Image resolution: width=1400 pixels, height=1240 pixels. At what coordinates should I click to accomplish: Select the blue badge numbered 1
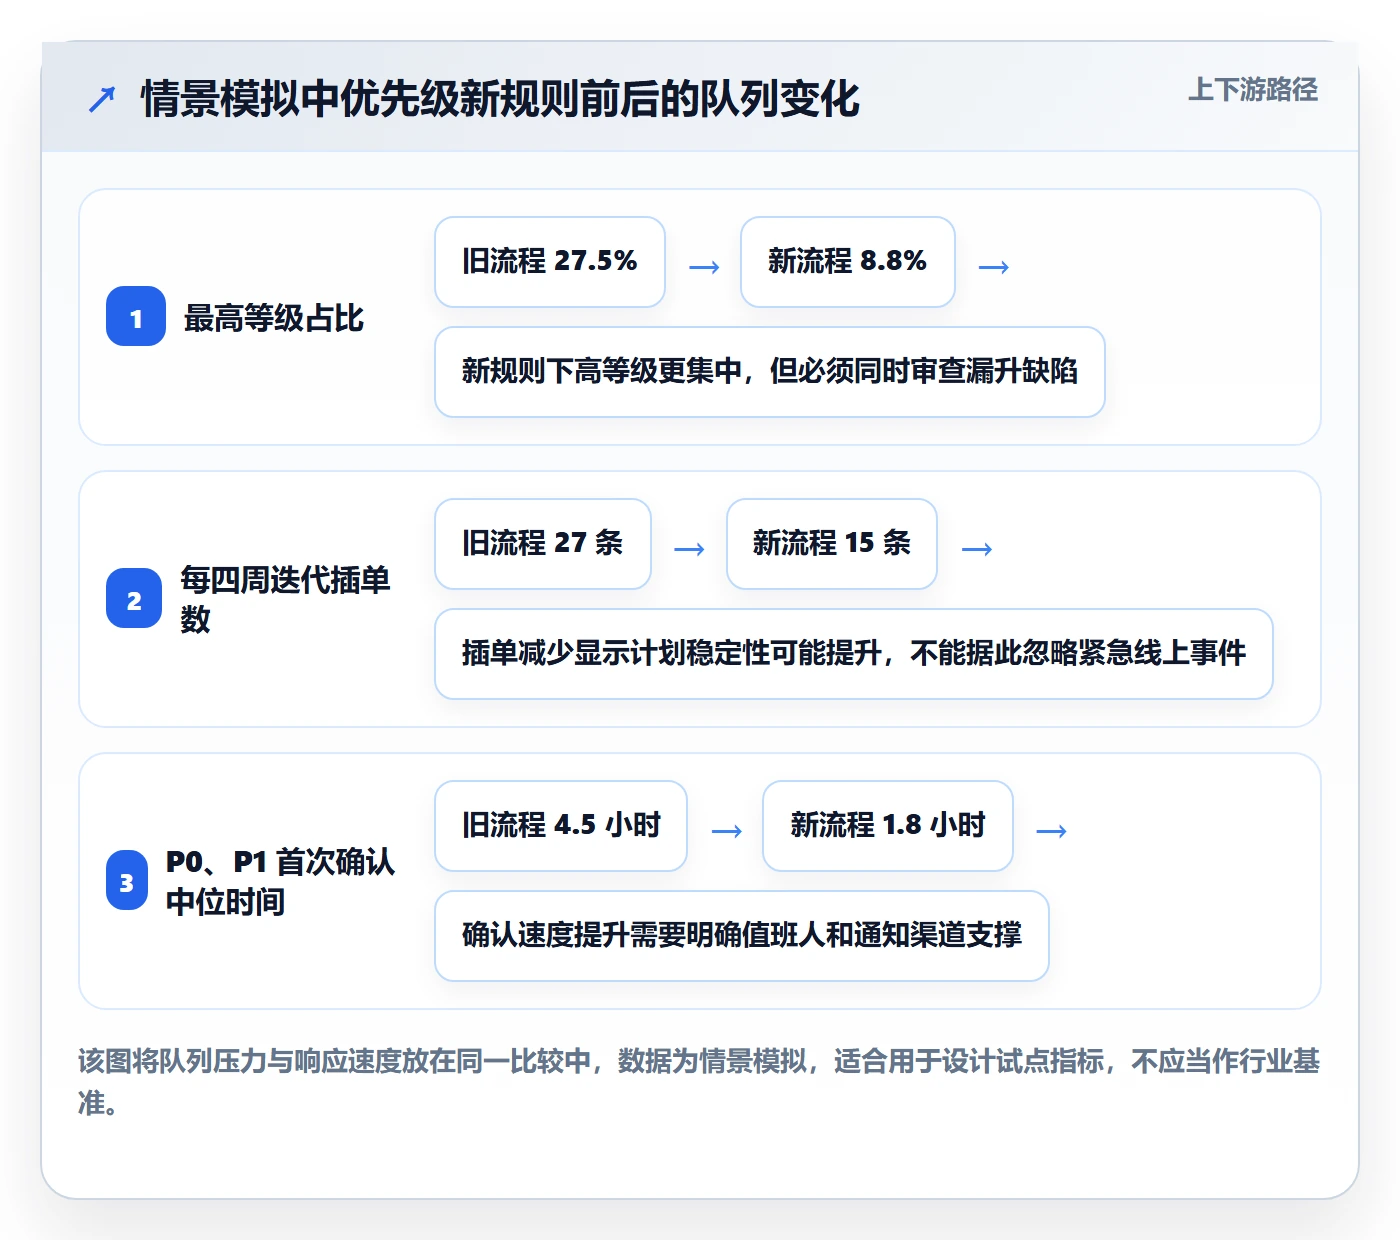(x=136, y=317)
